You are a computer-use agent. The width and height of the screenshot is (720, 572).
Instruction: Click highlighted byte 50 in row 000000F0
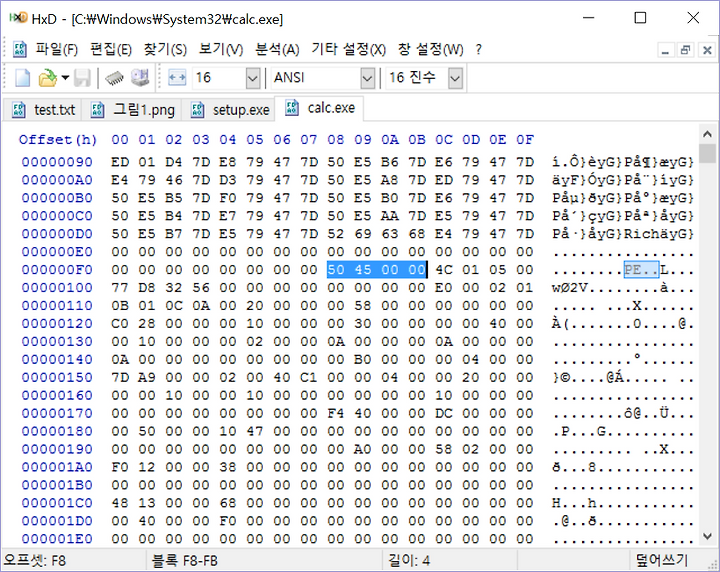tap(336, 269)
